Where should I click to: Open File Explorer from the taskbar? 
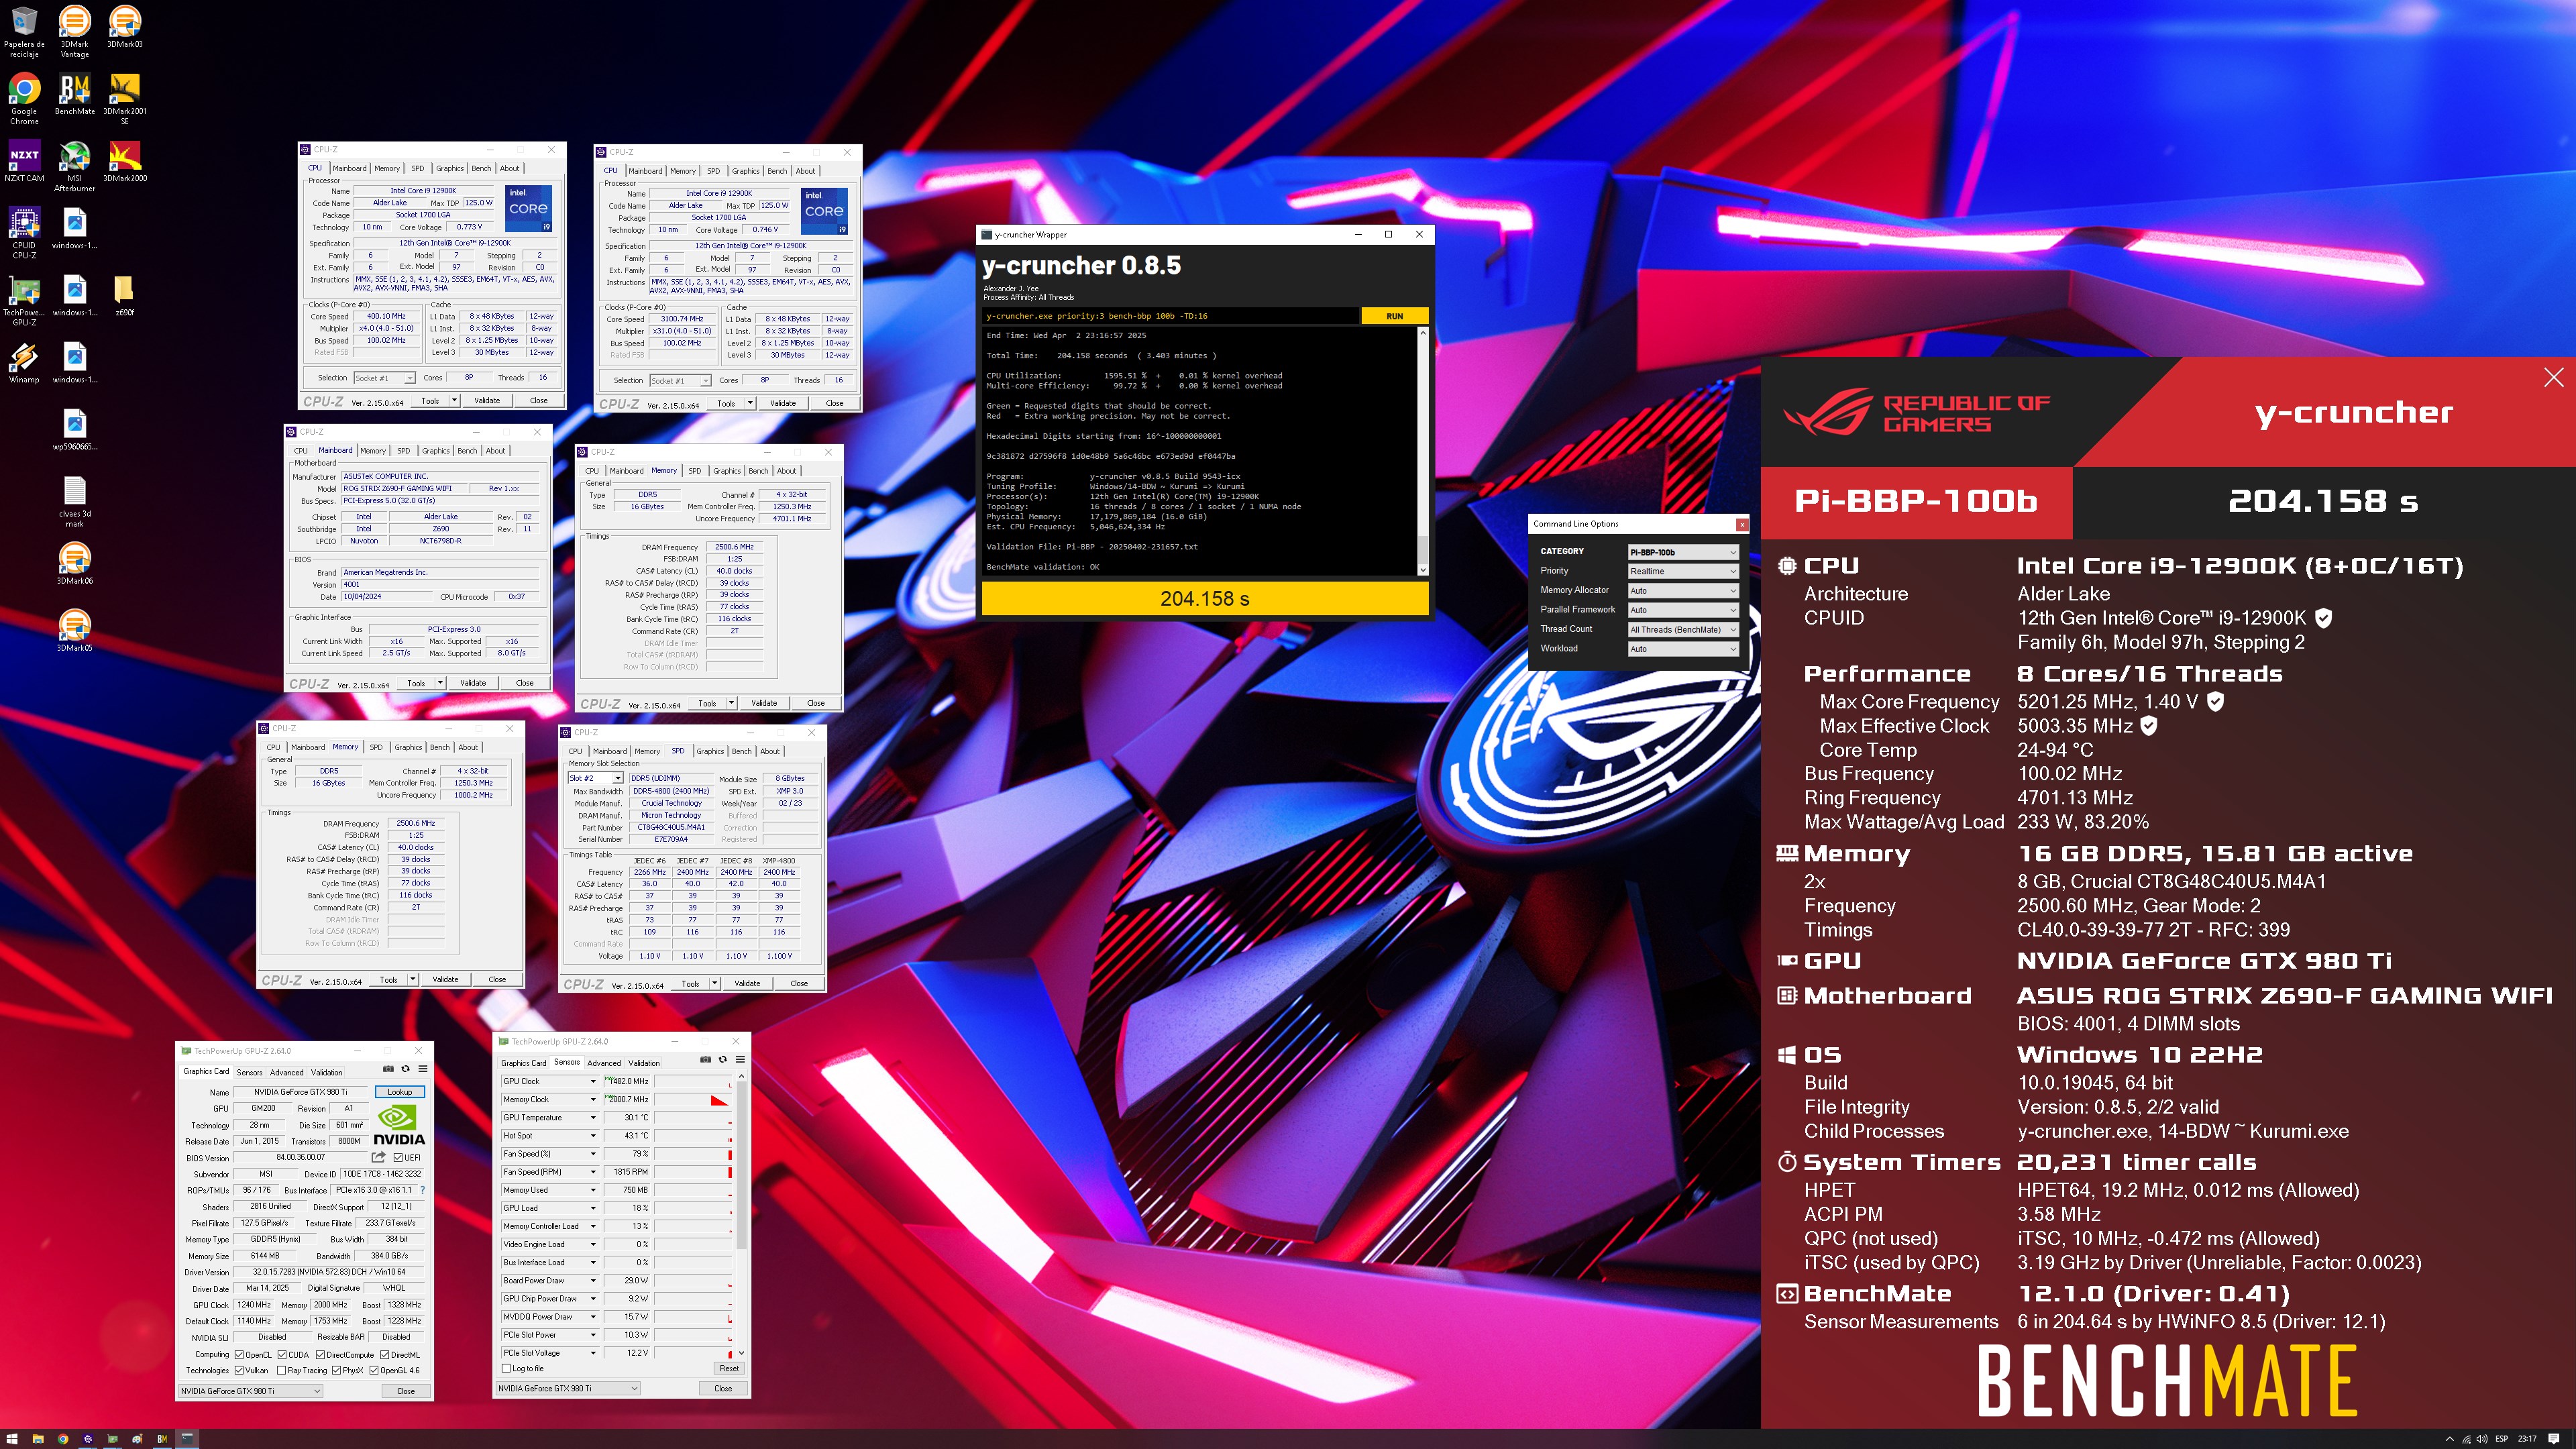[x=38, y=1439]
